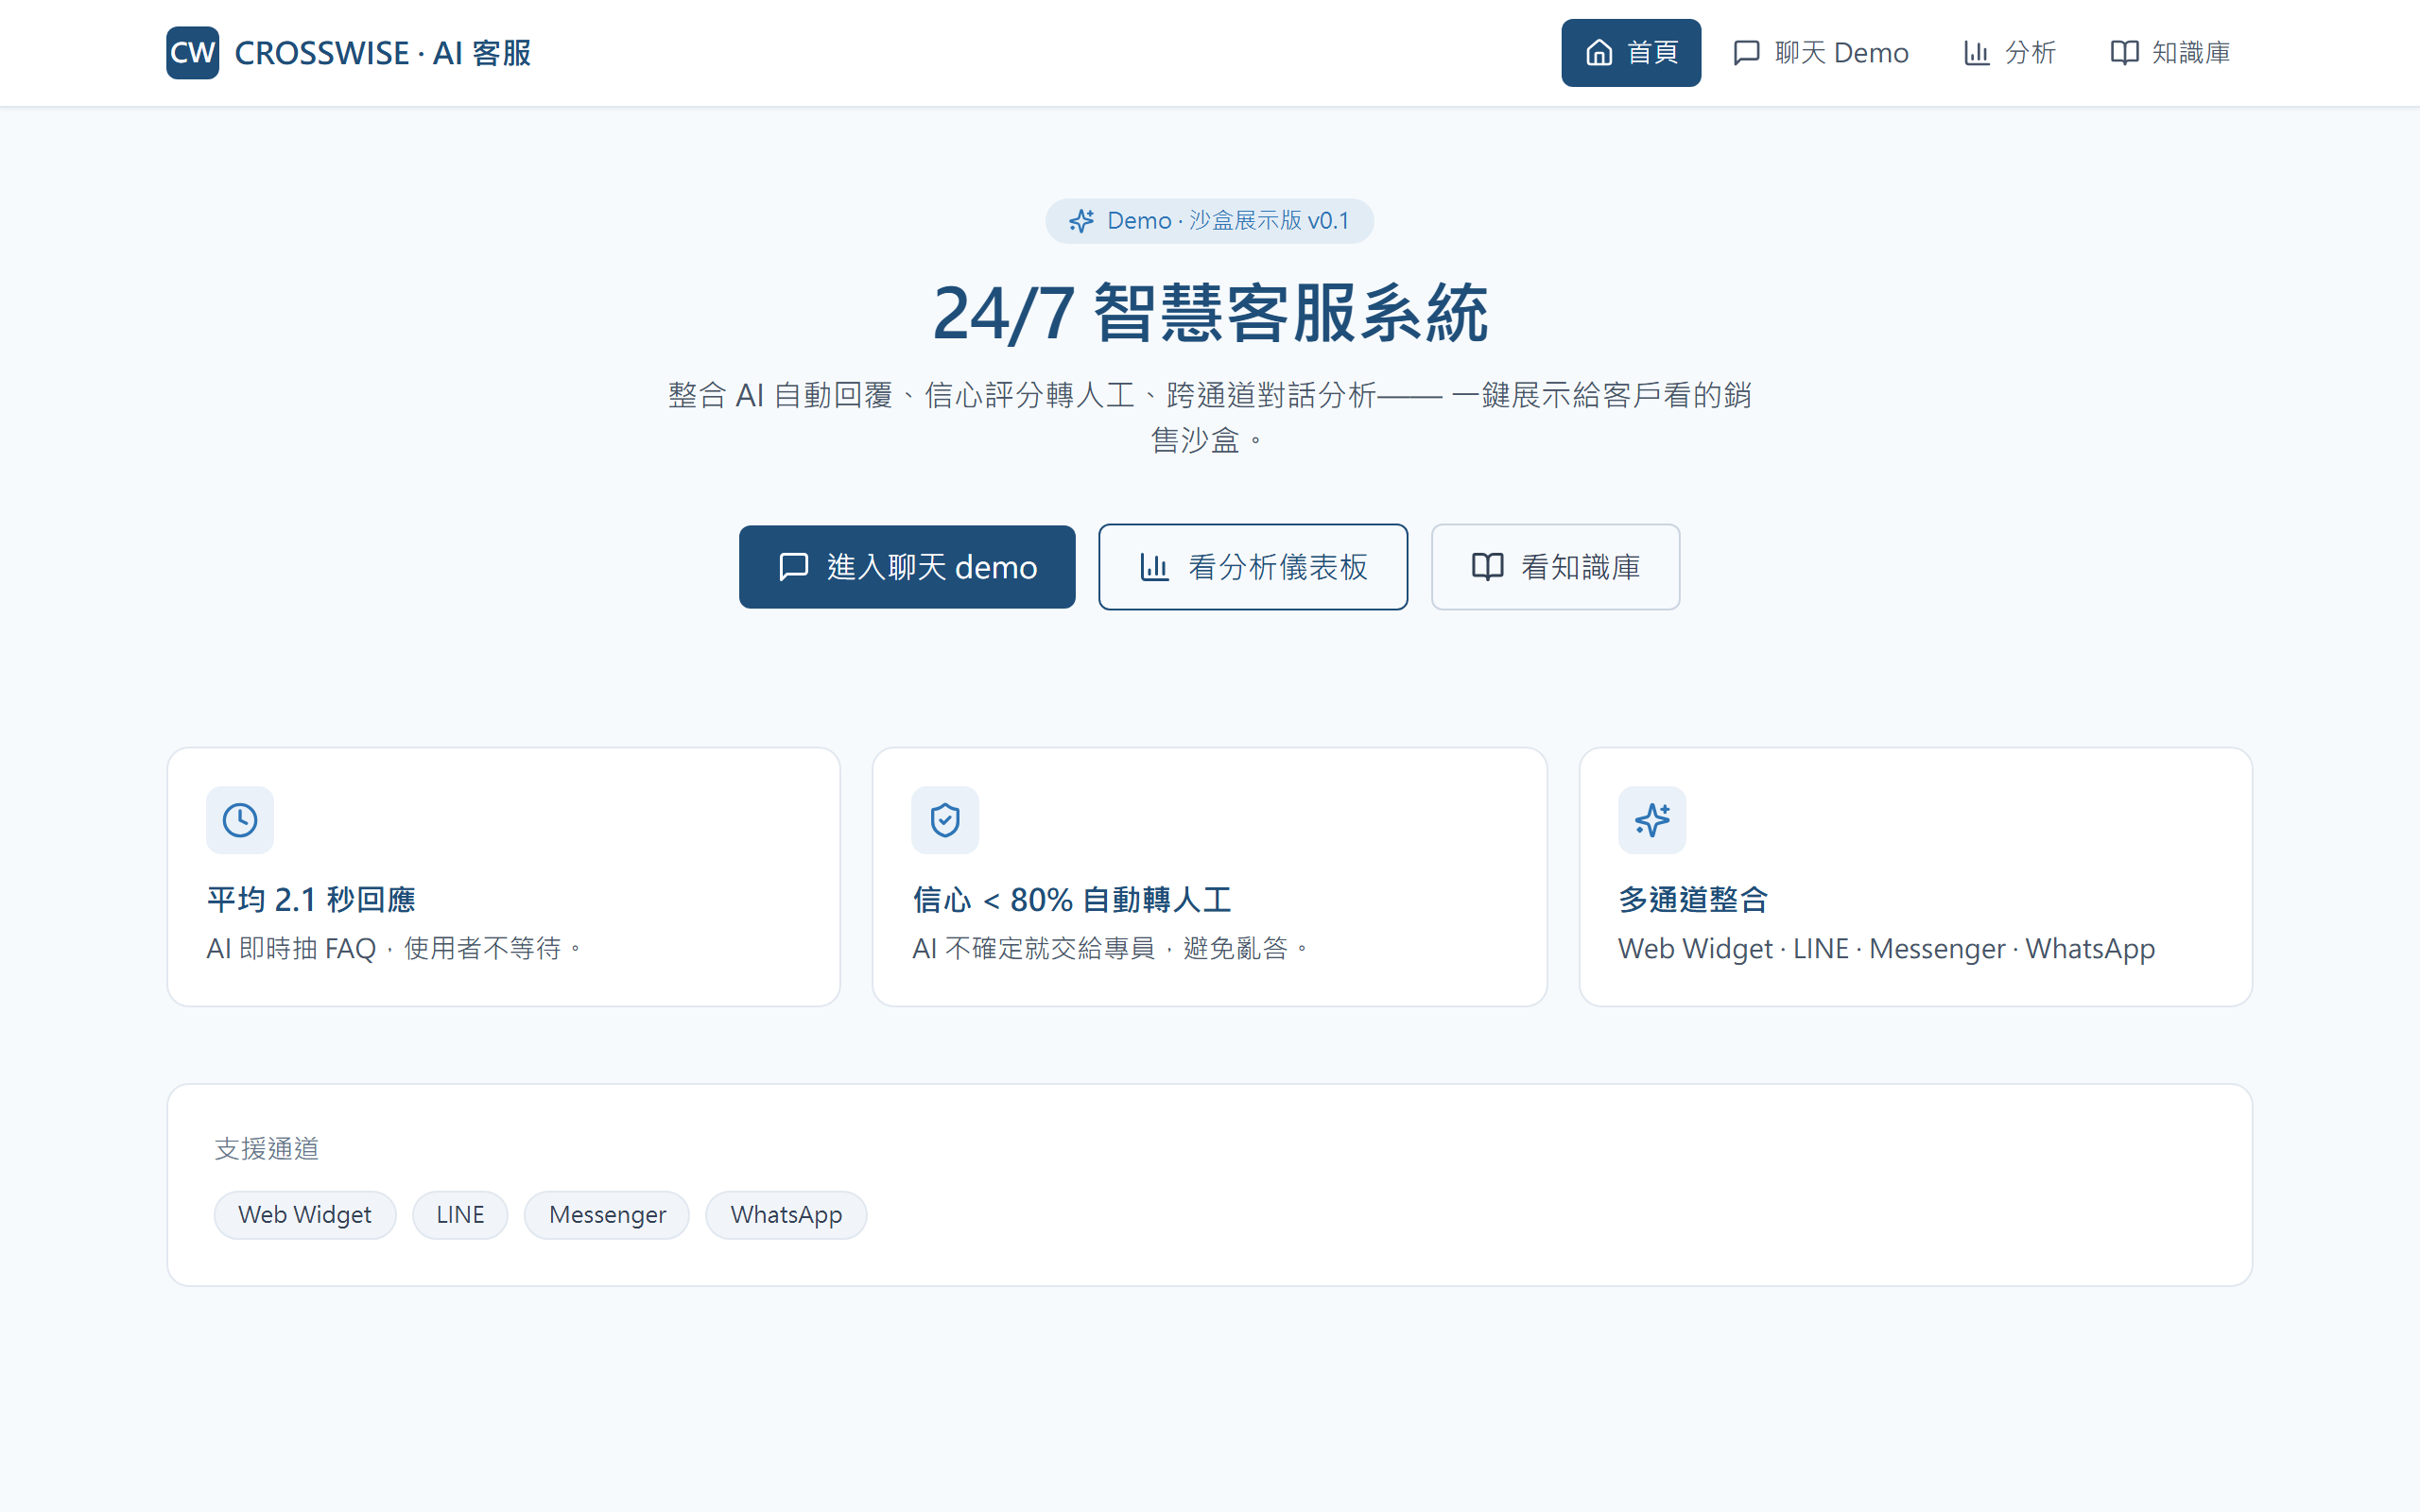Click the Demo · 沙盒展示版 v0.1 badge
Image resolution: width=2420 pixels, height=1512 pixels.
pyautogui.click(x=1209, y=220)
